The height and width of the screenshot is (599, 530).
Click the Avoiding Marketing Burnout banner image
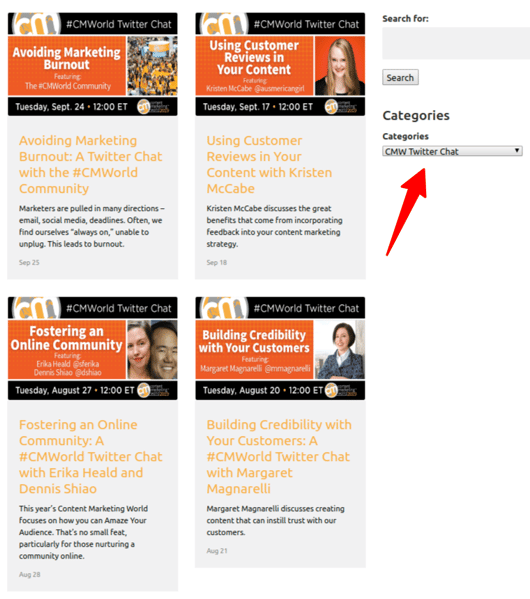(92, 64)
